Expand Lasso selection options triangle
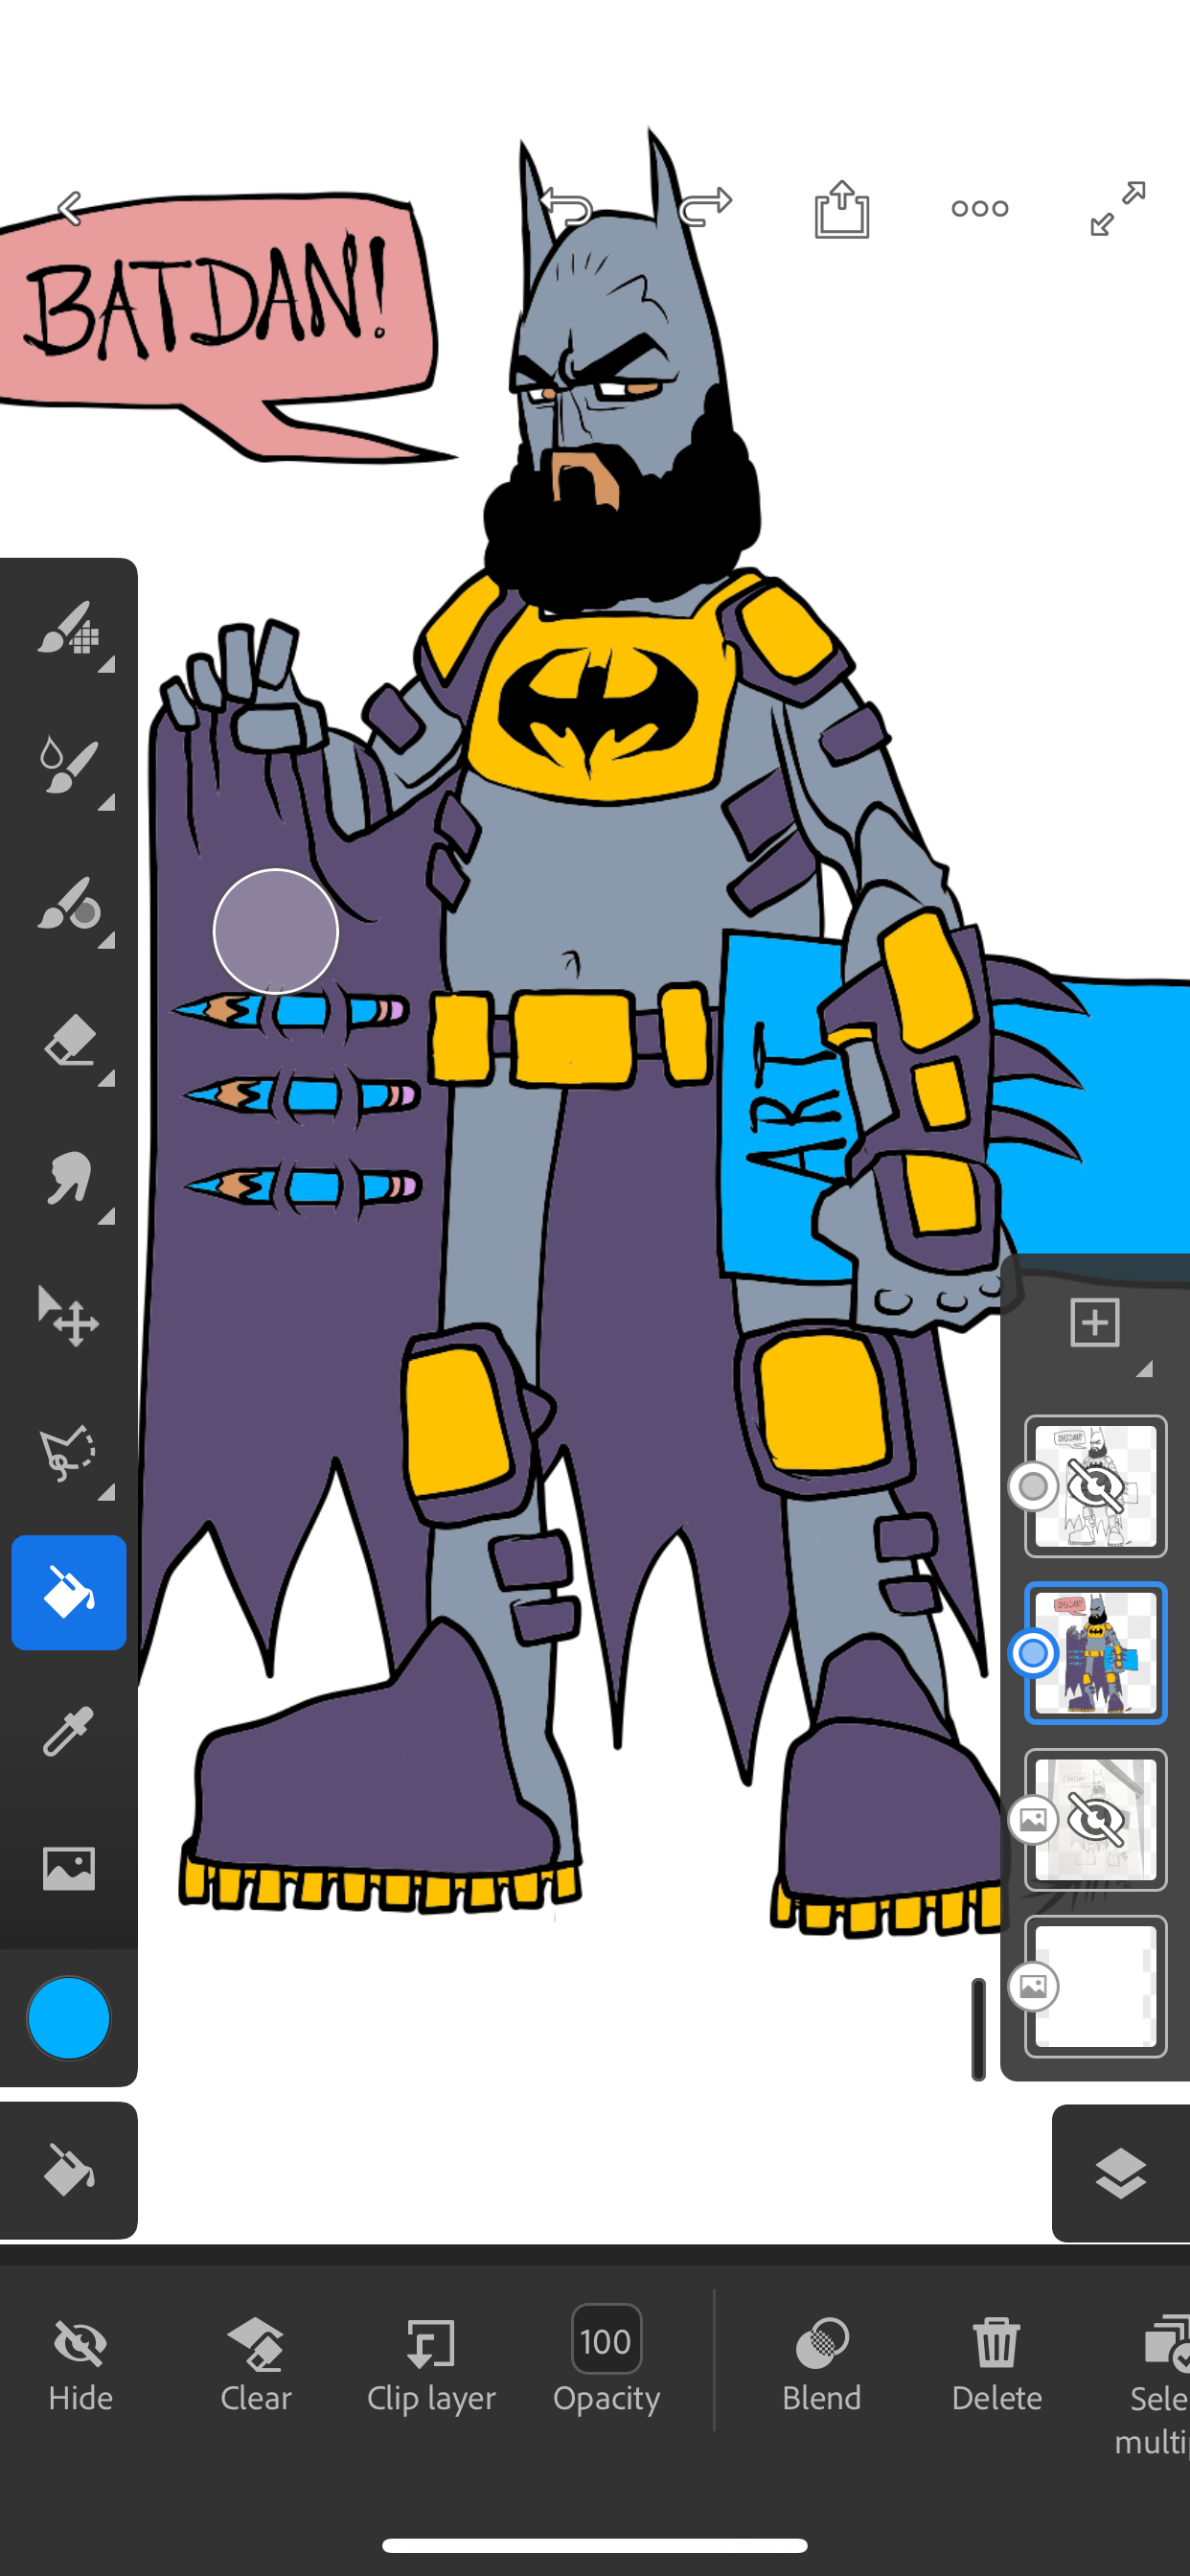The width and height of the screenshot is (1190, 2576). (x=106, y=1493)
